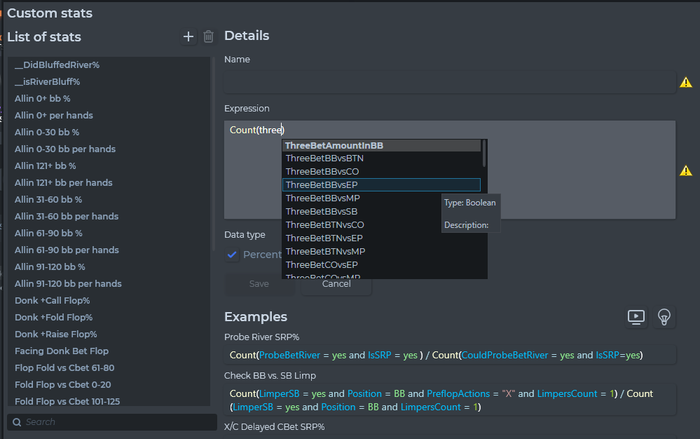Open the video tutorial icon in Examples
The image size is (700, 439).
(x=635, y=317)
